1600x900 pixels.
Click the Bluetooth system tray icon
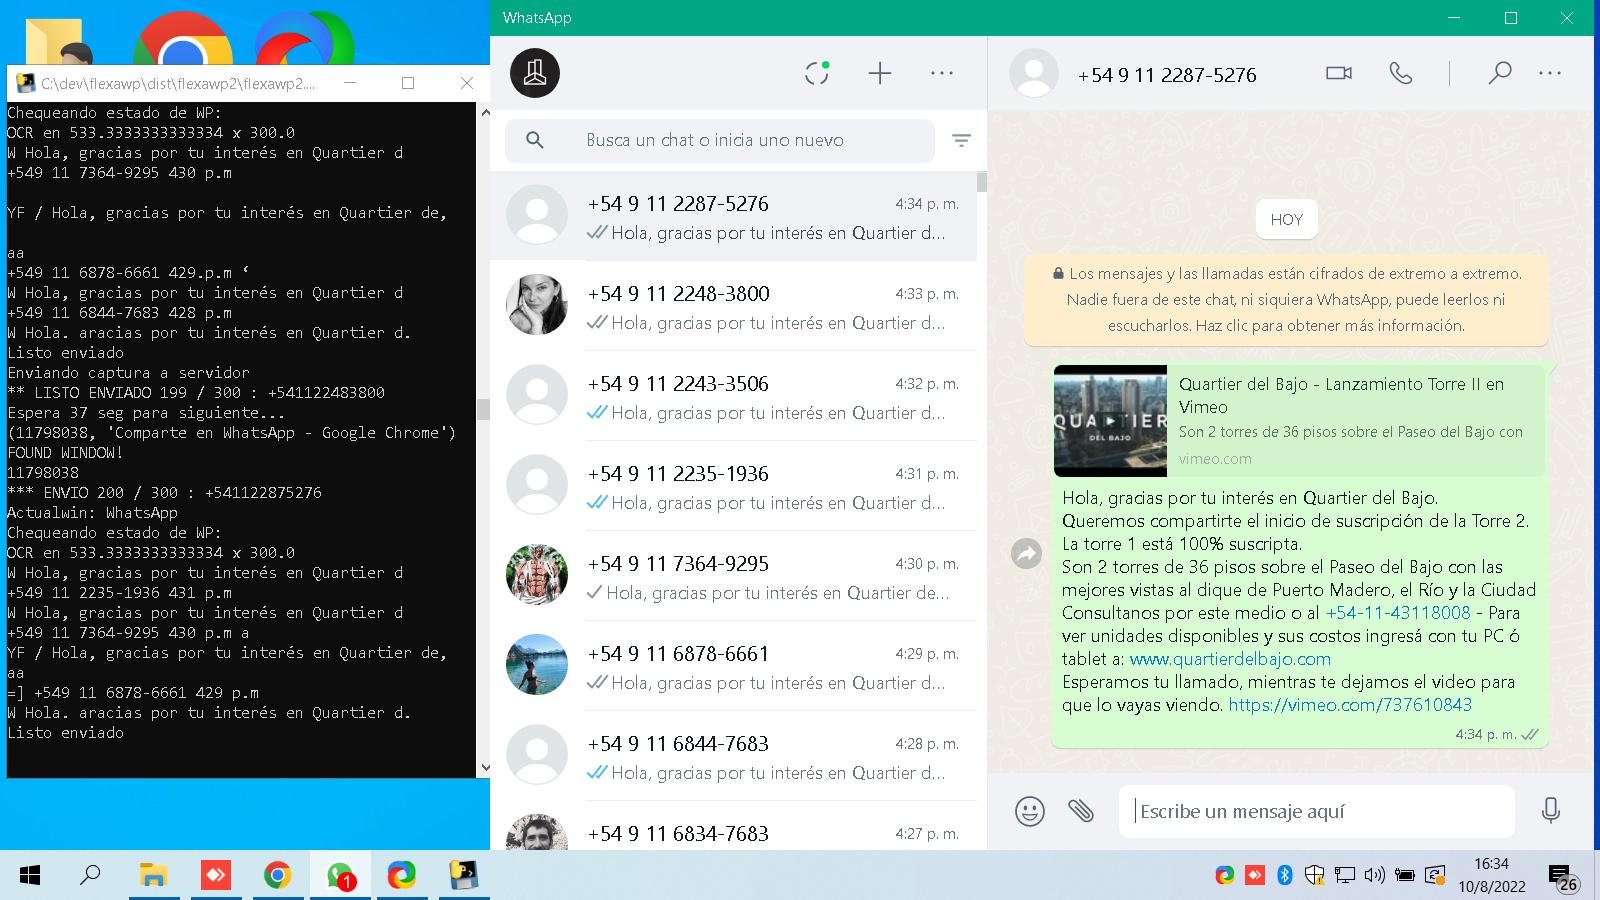1285,876
